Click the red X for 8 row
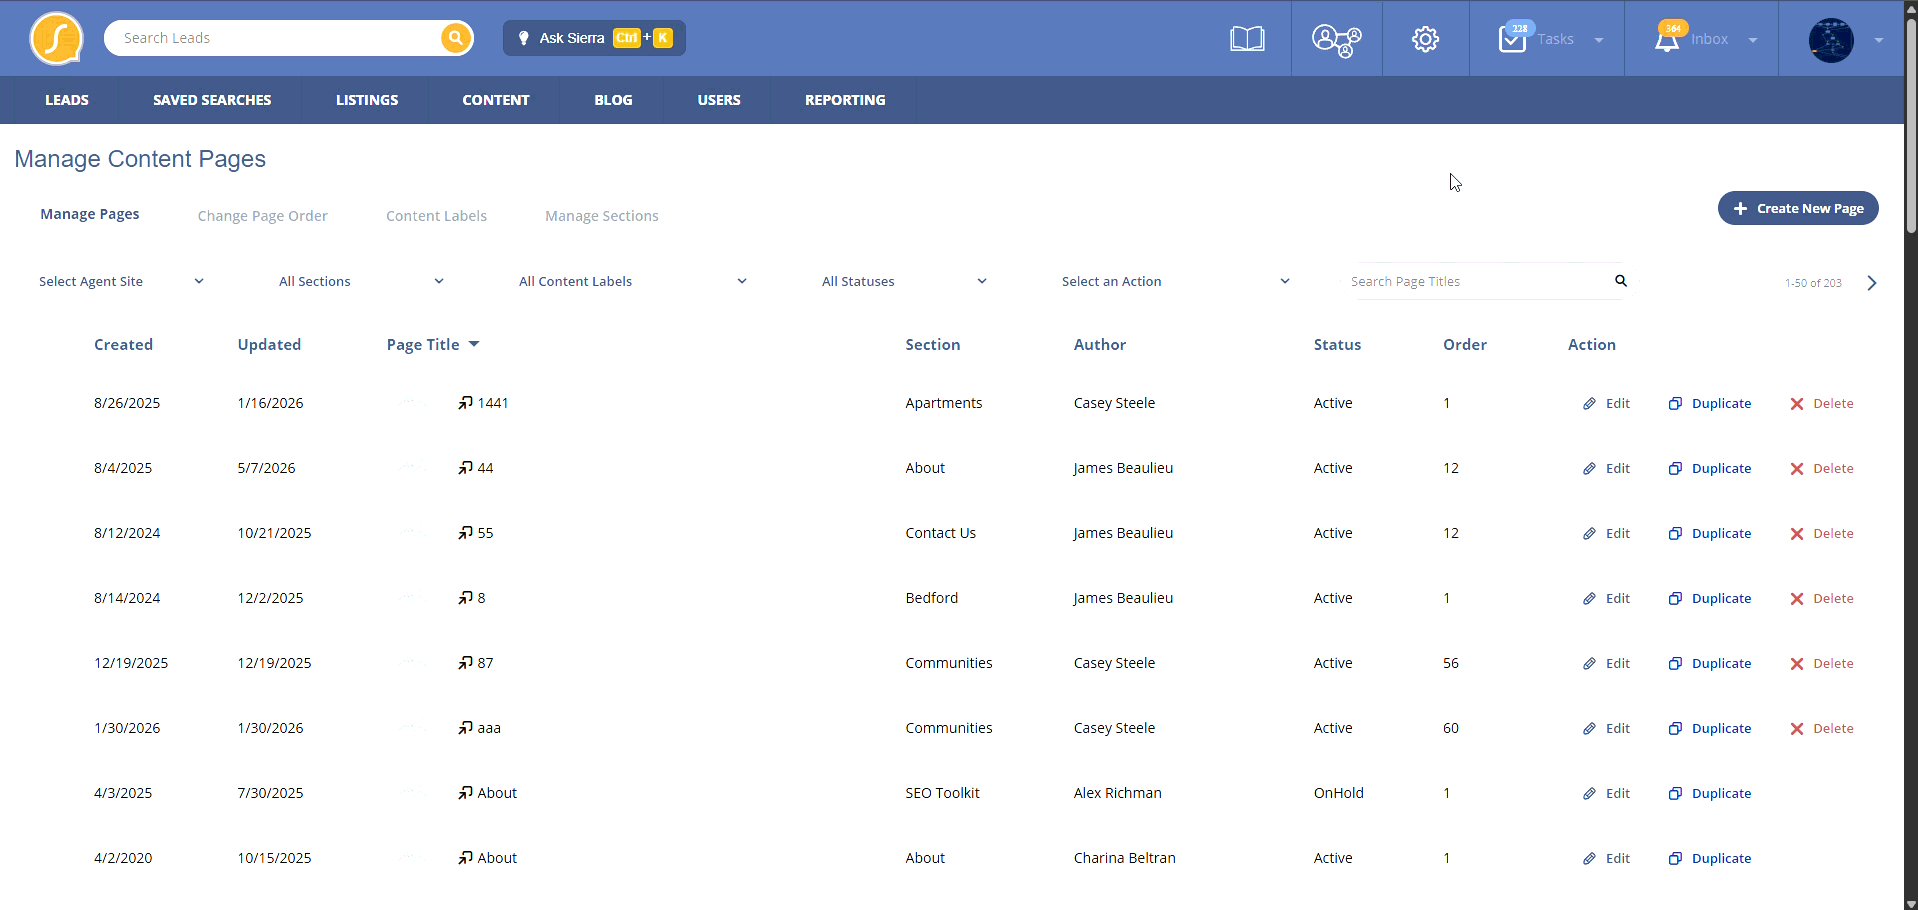This screenshot has width=1918, height=910. click(x=1797, y=598)
